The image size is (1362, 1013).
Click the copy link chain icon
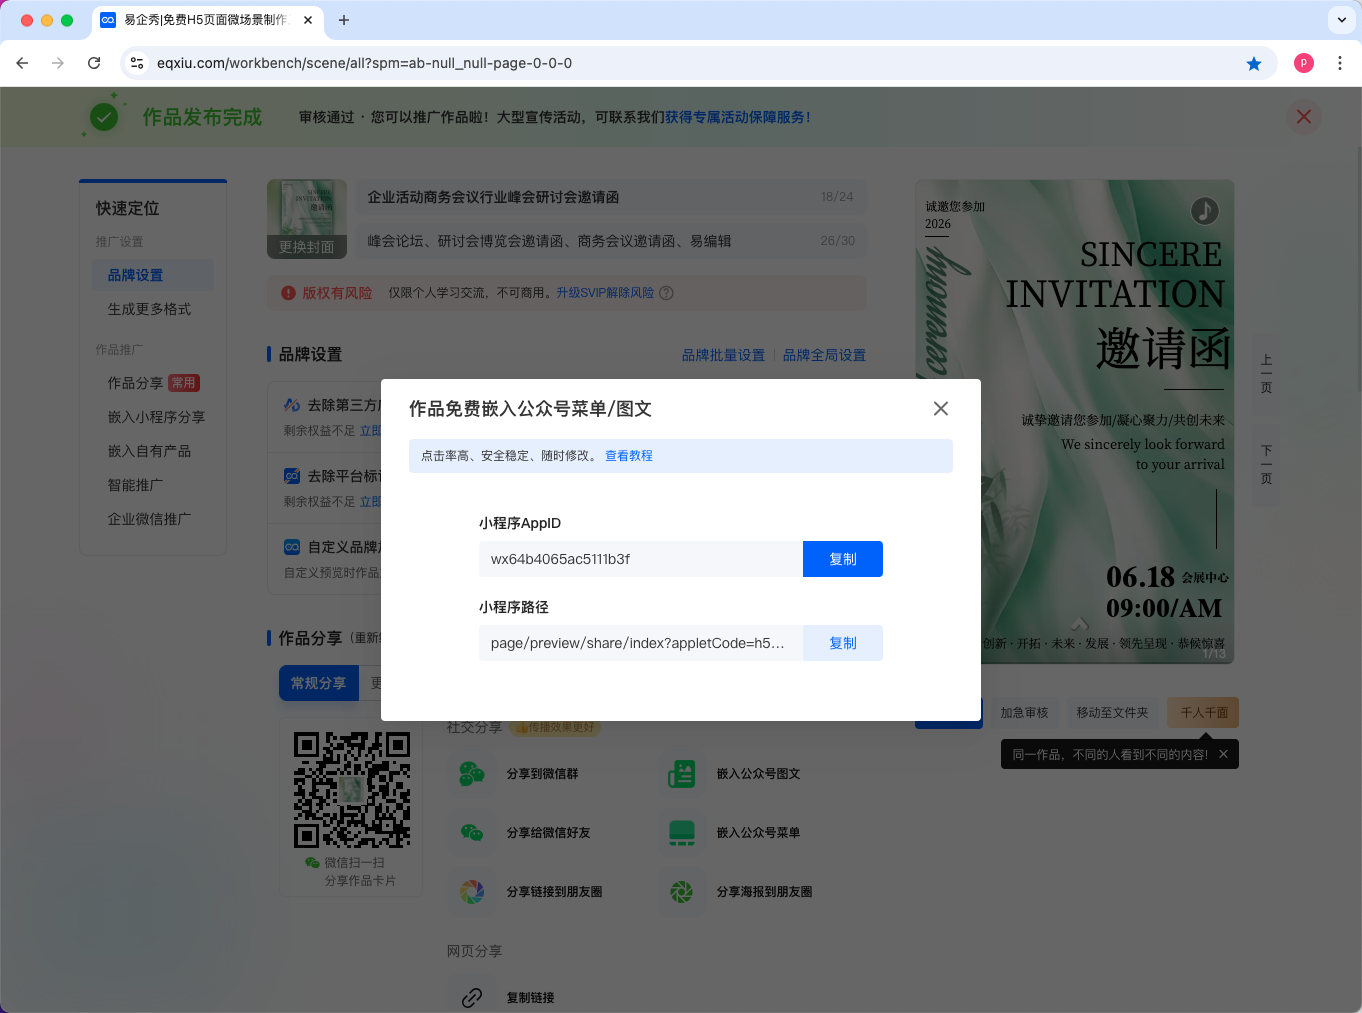472,997
